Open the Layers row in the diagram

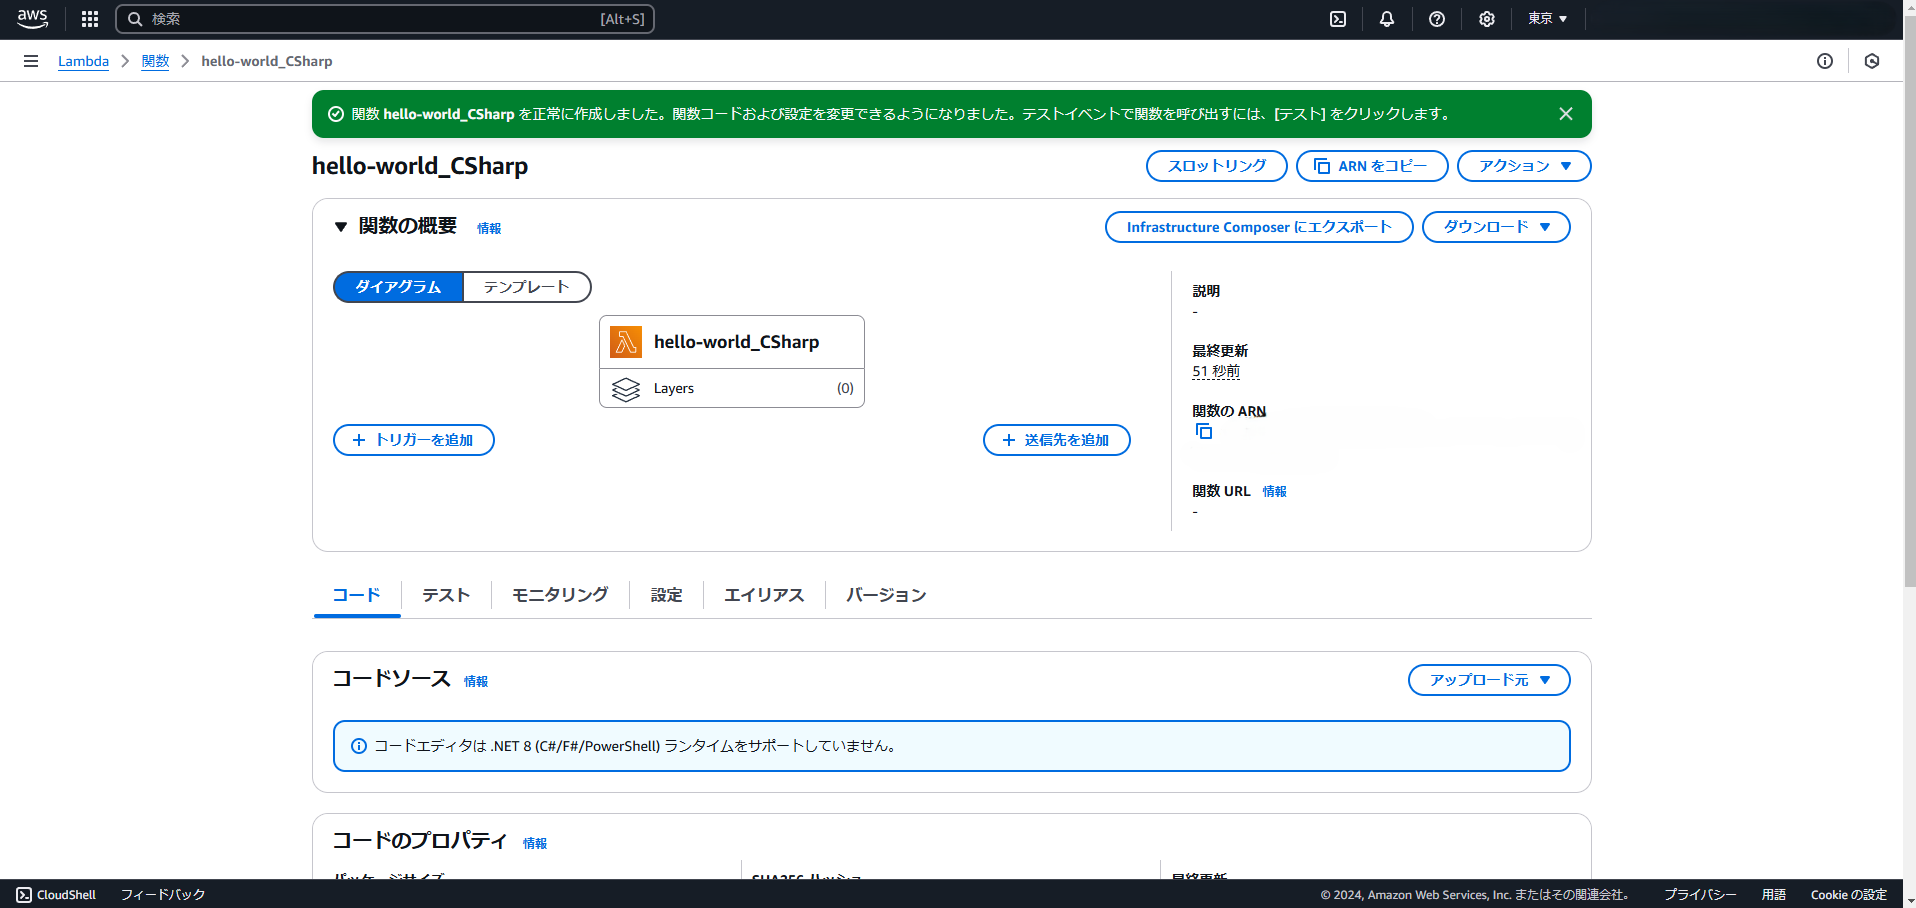point(732,389)
